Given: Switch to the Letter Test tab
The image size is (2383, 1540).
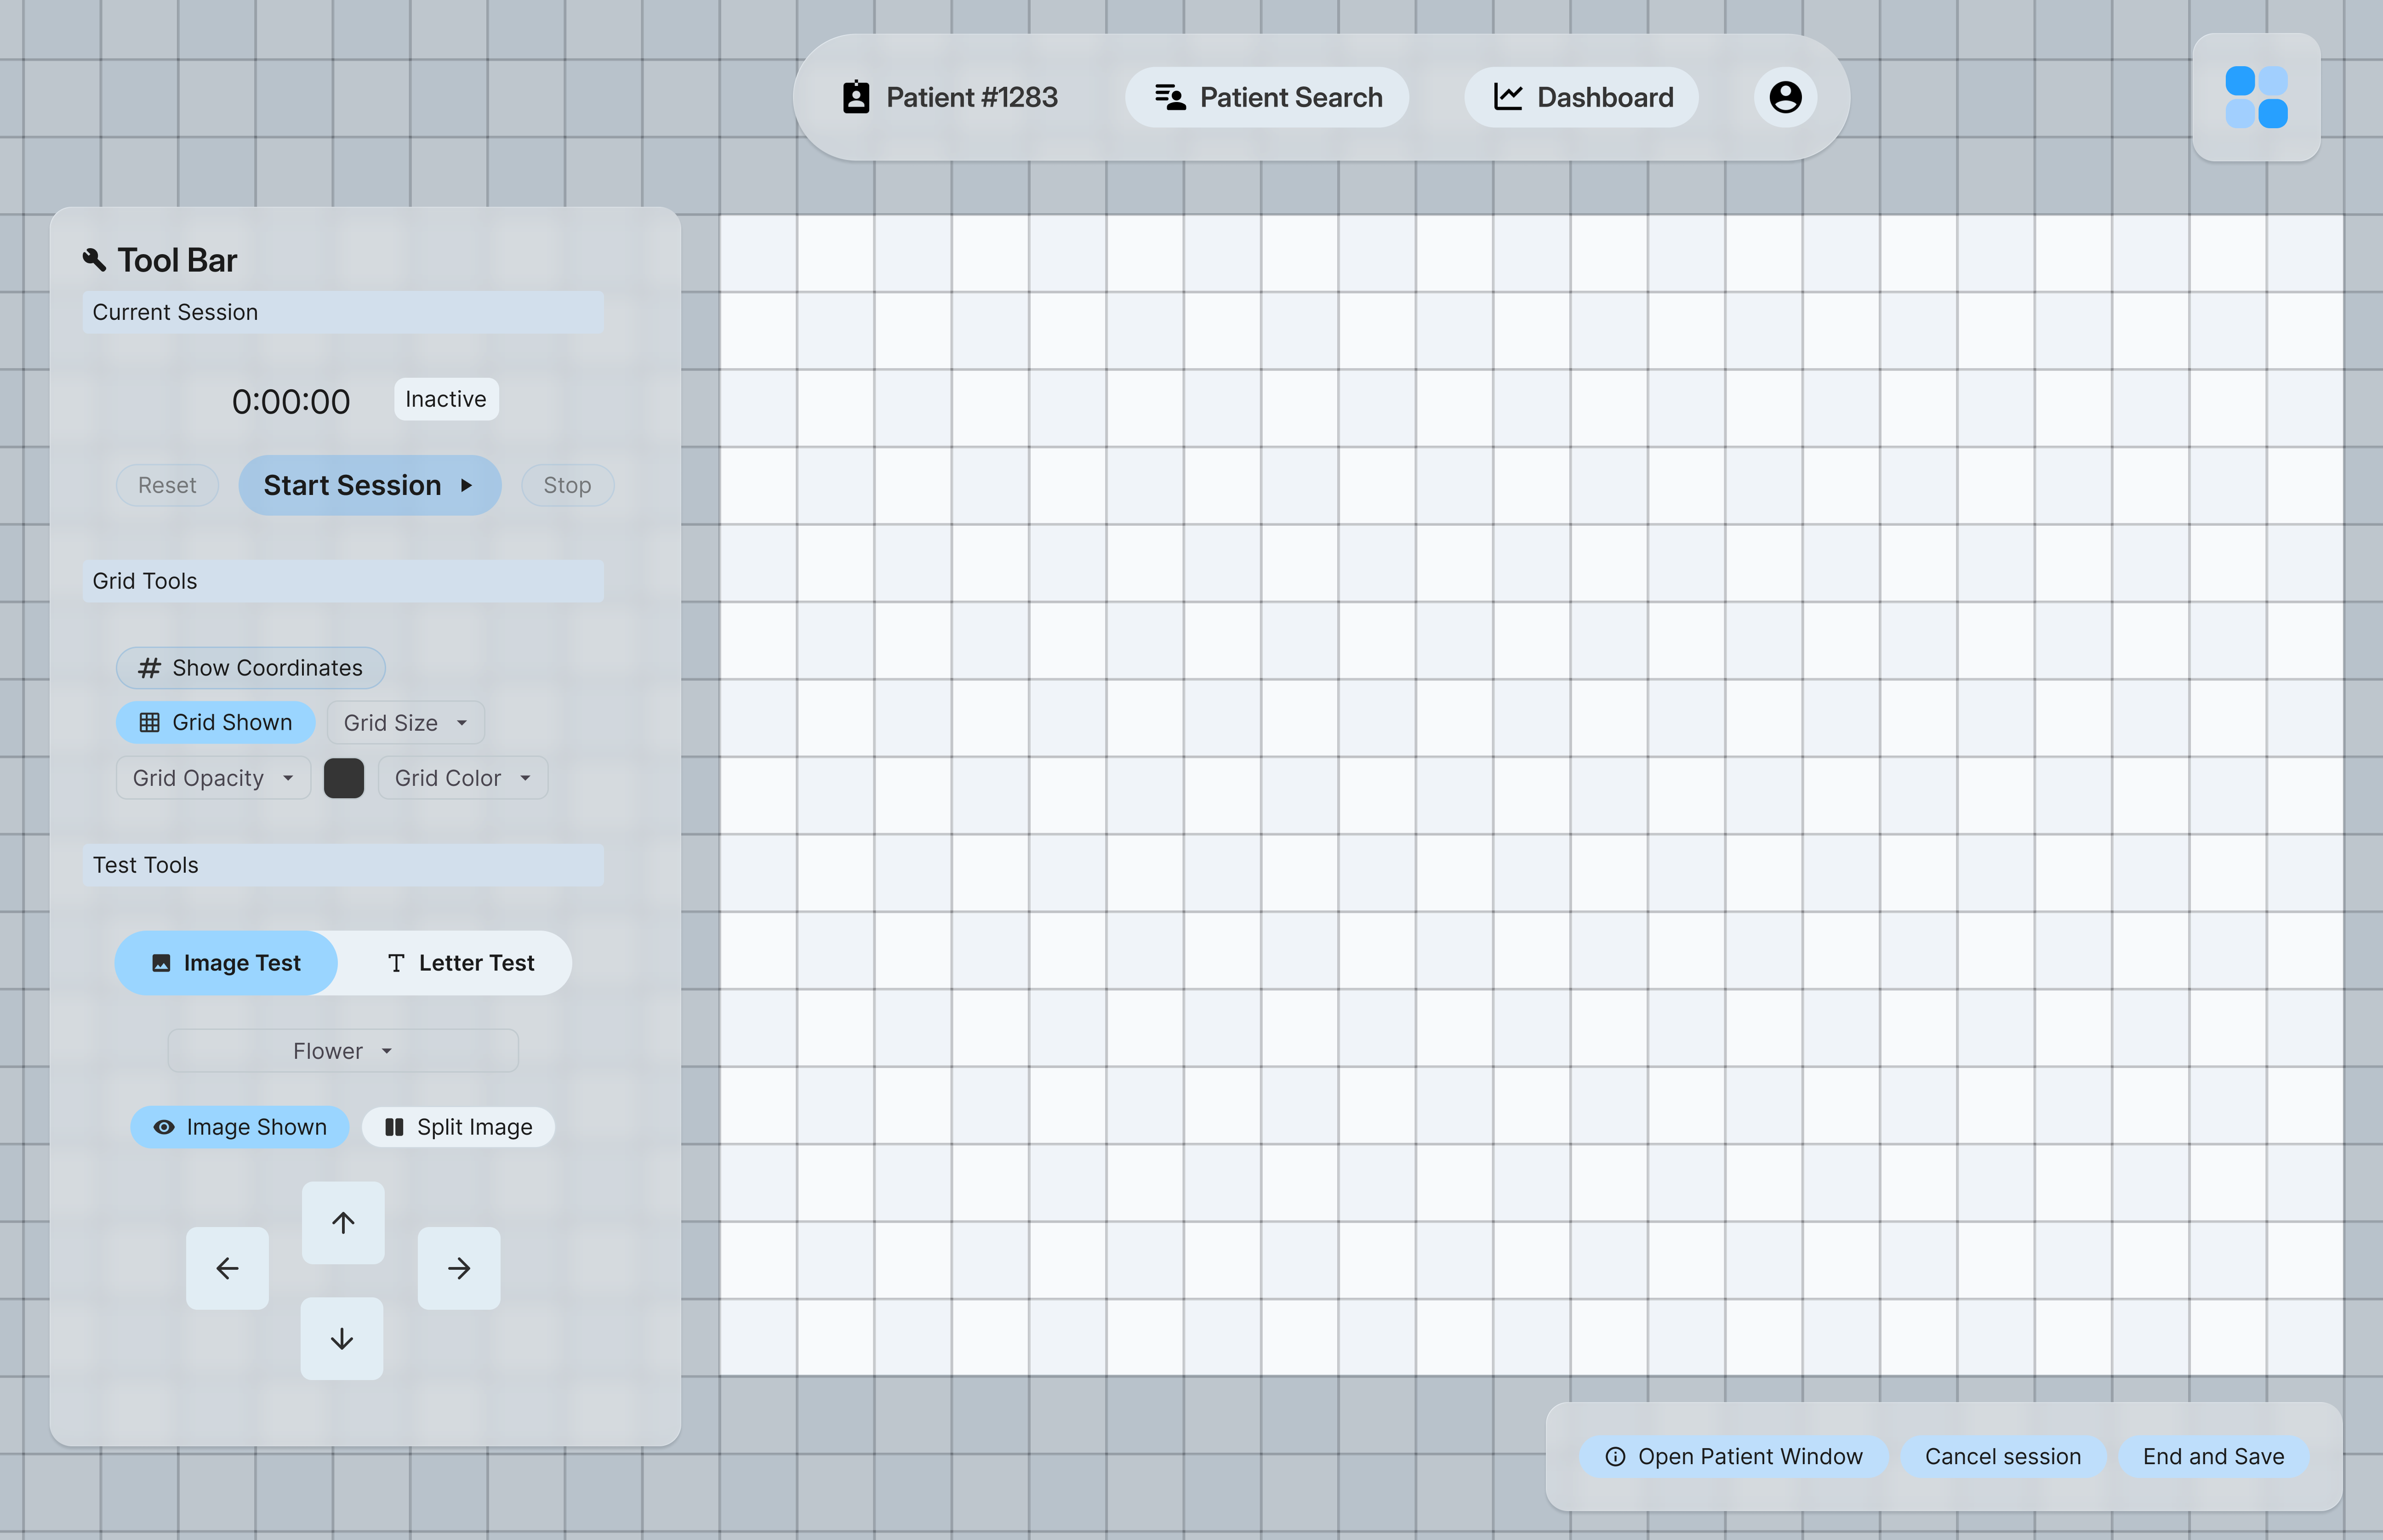Looking at the screenshot, I should pyautogui.click(x=460, y=963).
